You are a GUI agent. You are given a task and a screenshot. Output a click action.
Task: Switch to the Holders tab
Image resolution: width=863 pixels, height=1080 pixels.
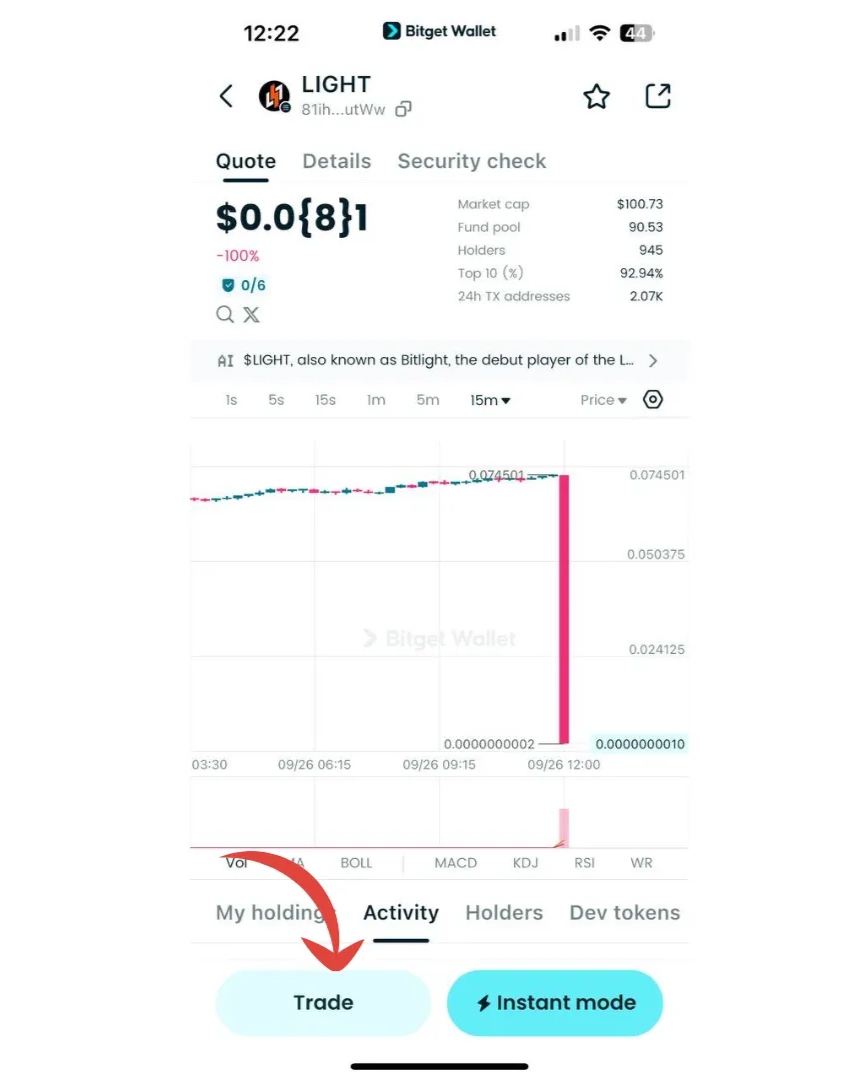tap(504, 913)
